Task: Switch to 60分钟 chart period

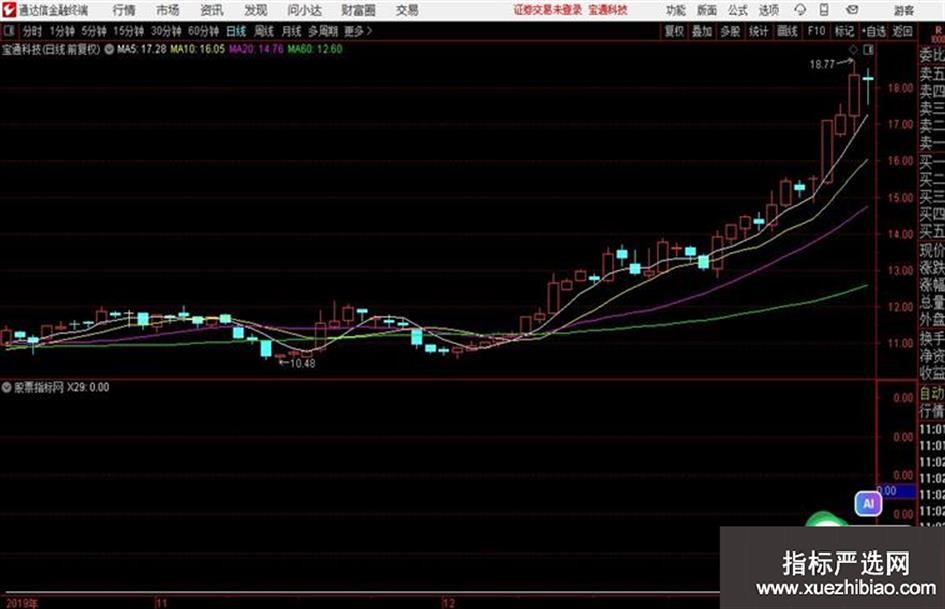Action: coord(203,31)
